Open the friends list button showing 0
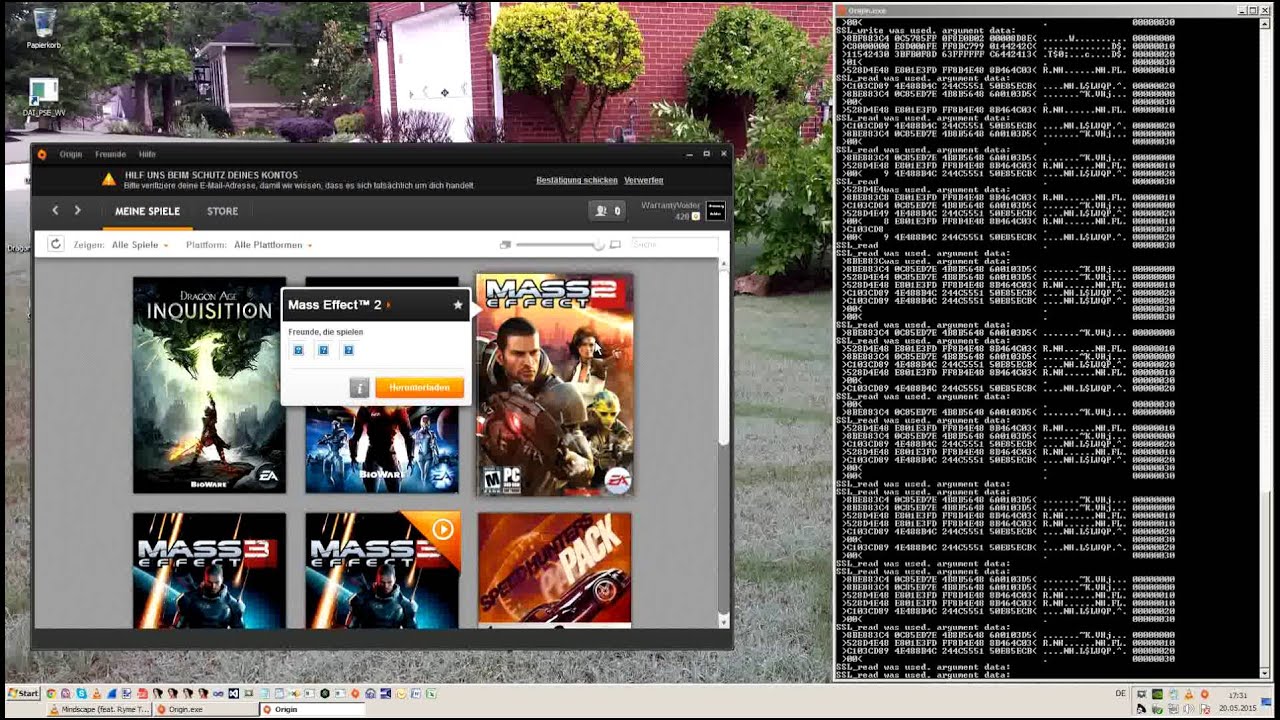 click(609, 210)
